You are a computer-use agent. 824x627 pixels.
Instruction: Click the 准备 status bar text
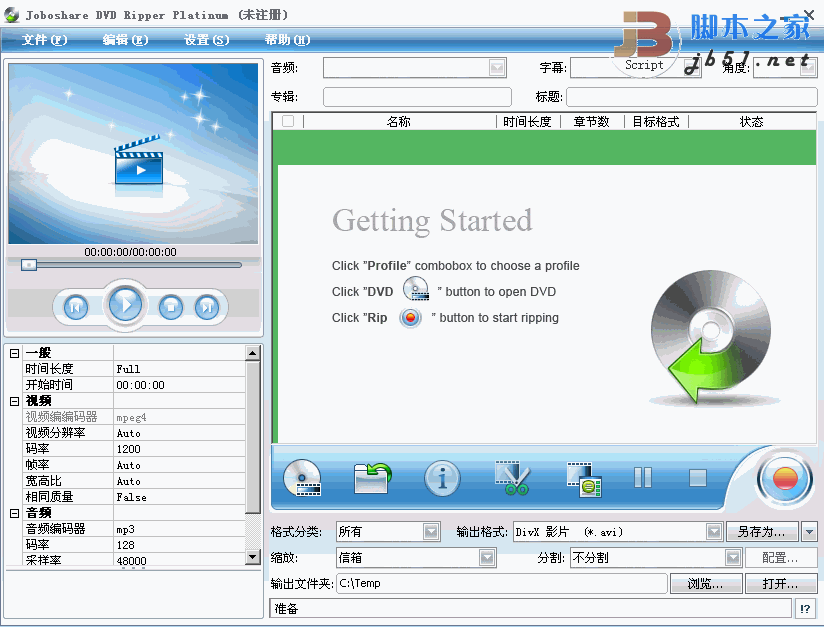point(286,609)
